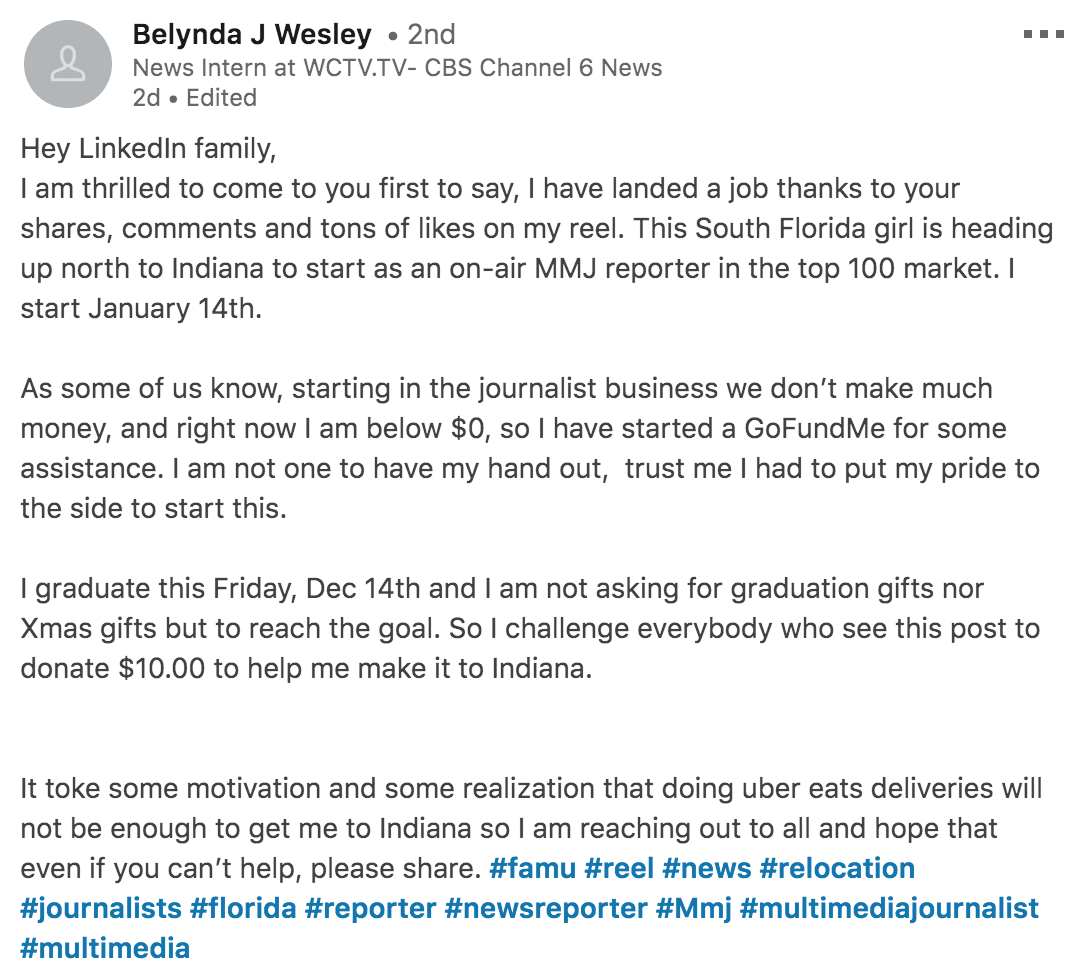Click the #multimedia hashtag
The image size is (1086, 980).
105,948
